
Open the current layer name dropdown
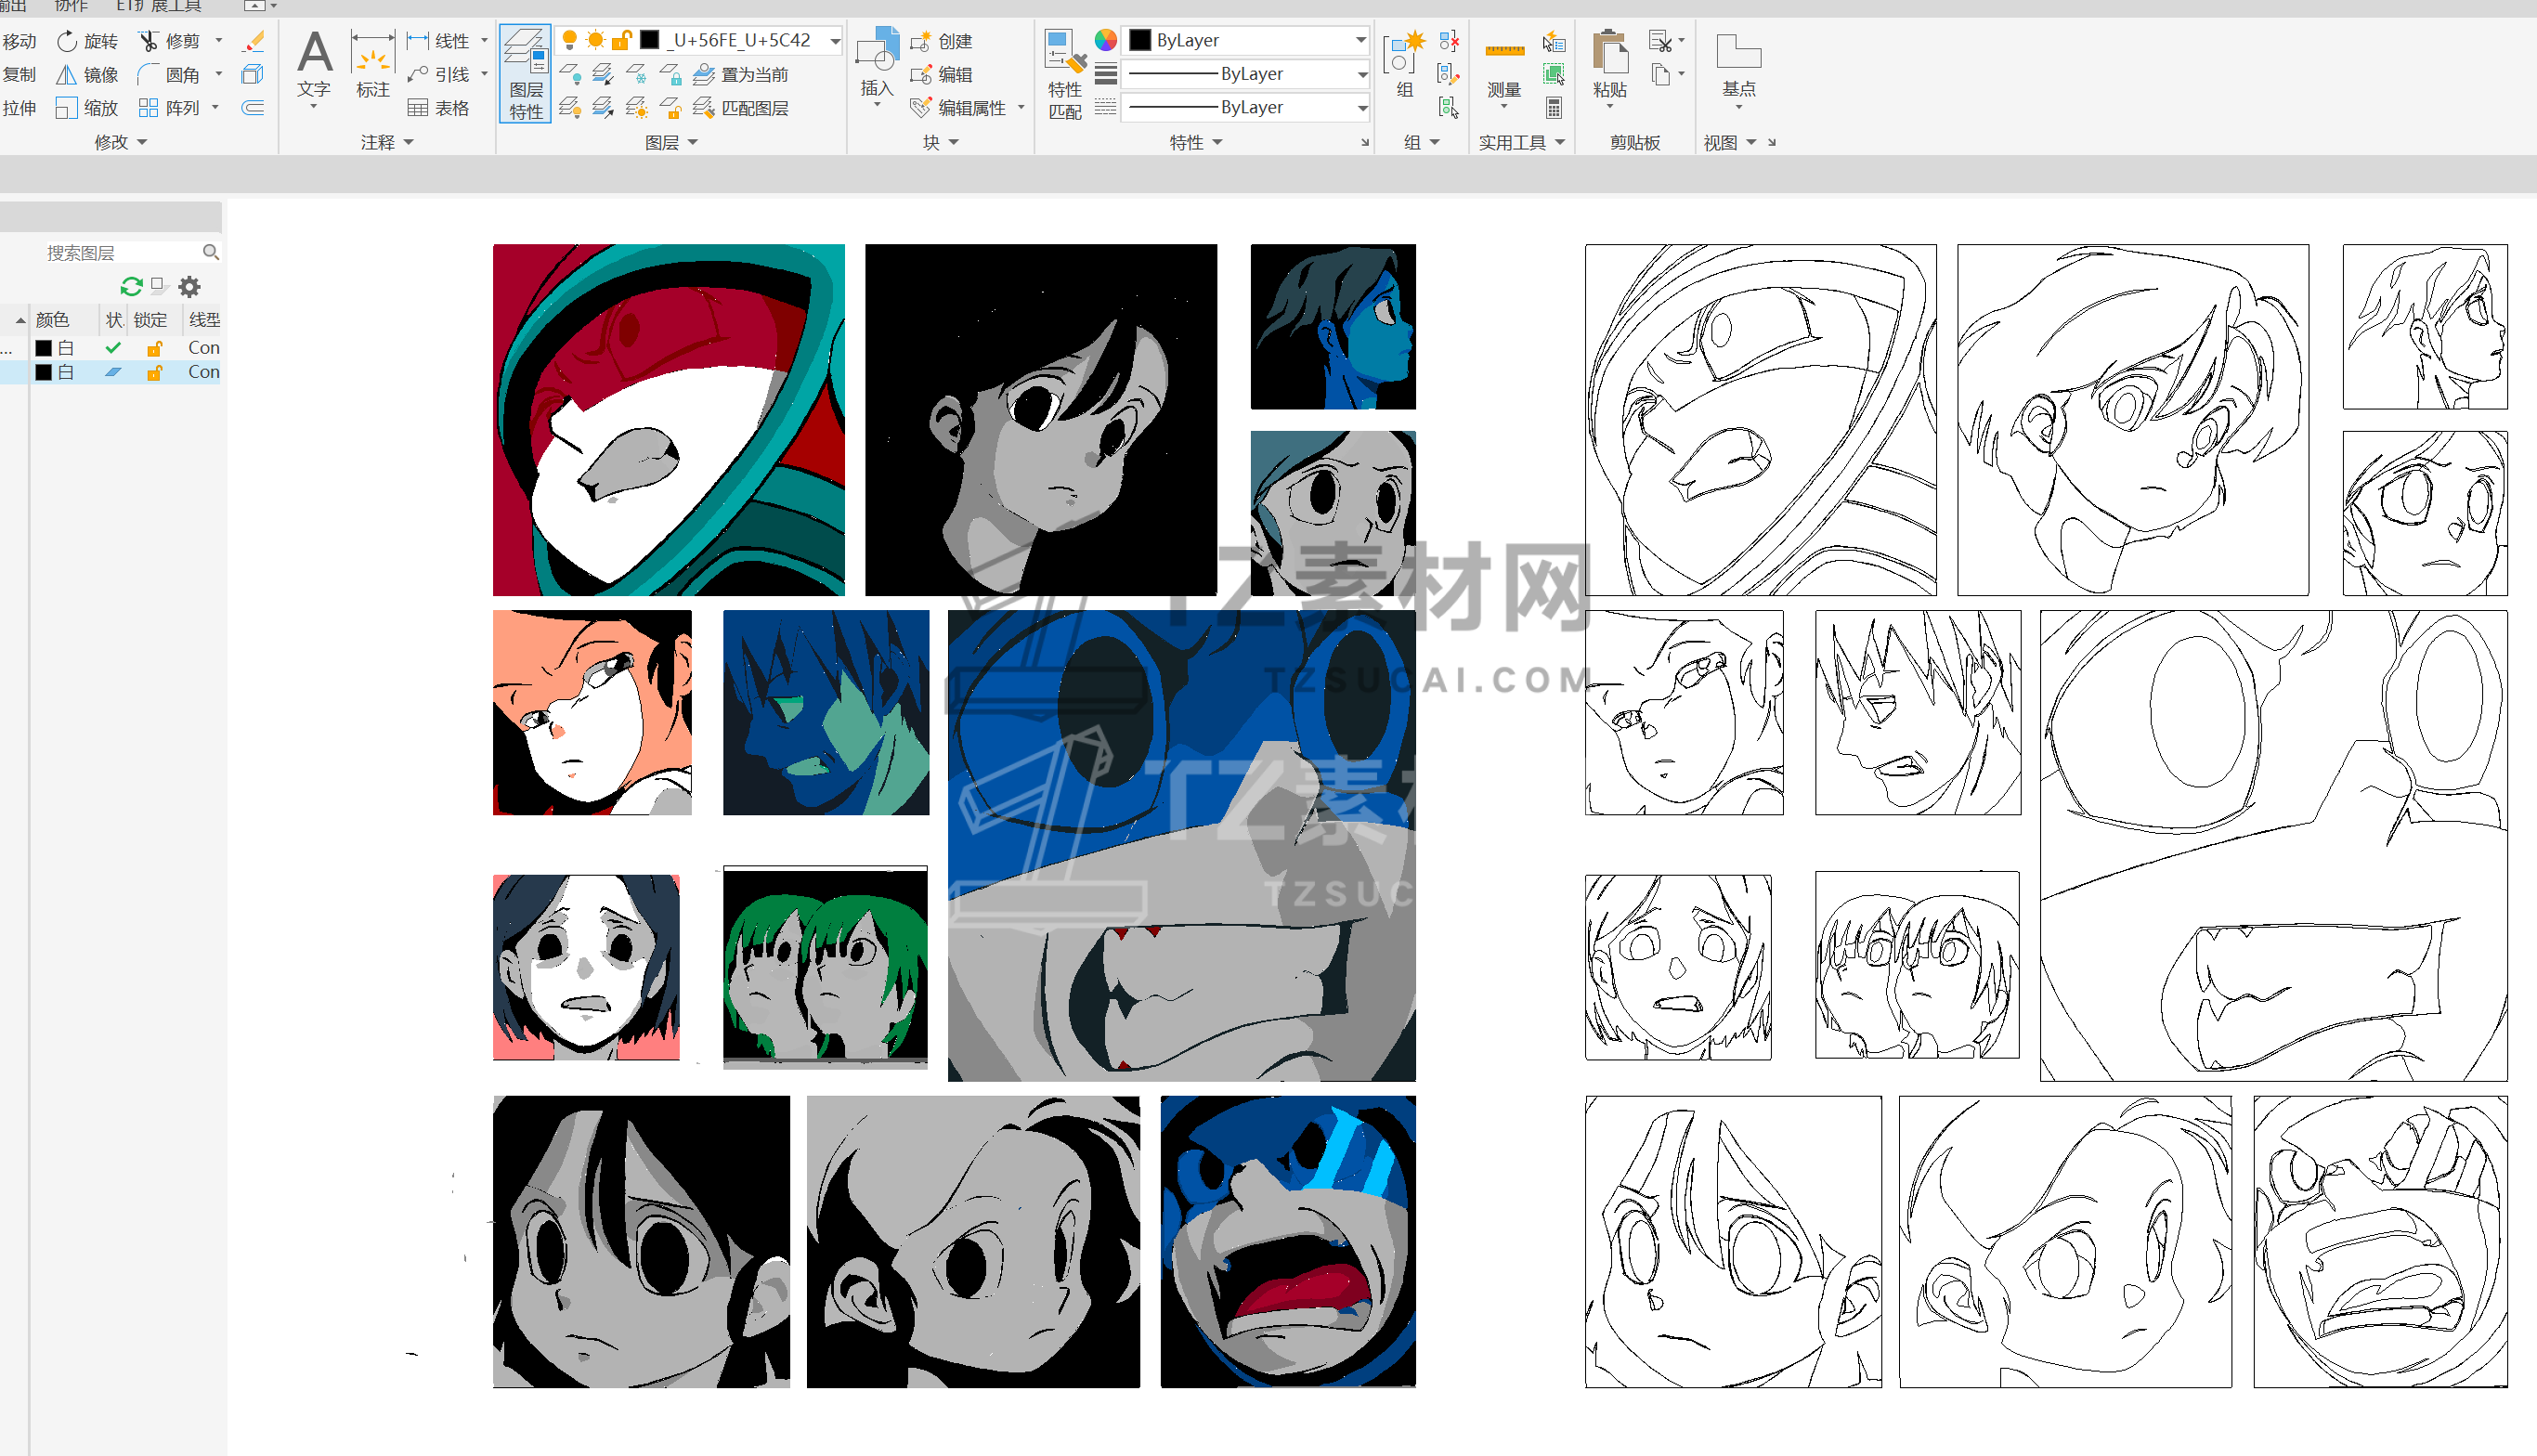click(x=834, y=40)
